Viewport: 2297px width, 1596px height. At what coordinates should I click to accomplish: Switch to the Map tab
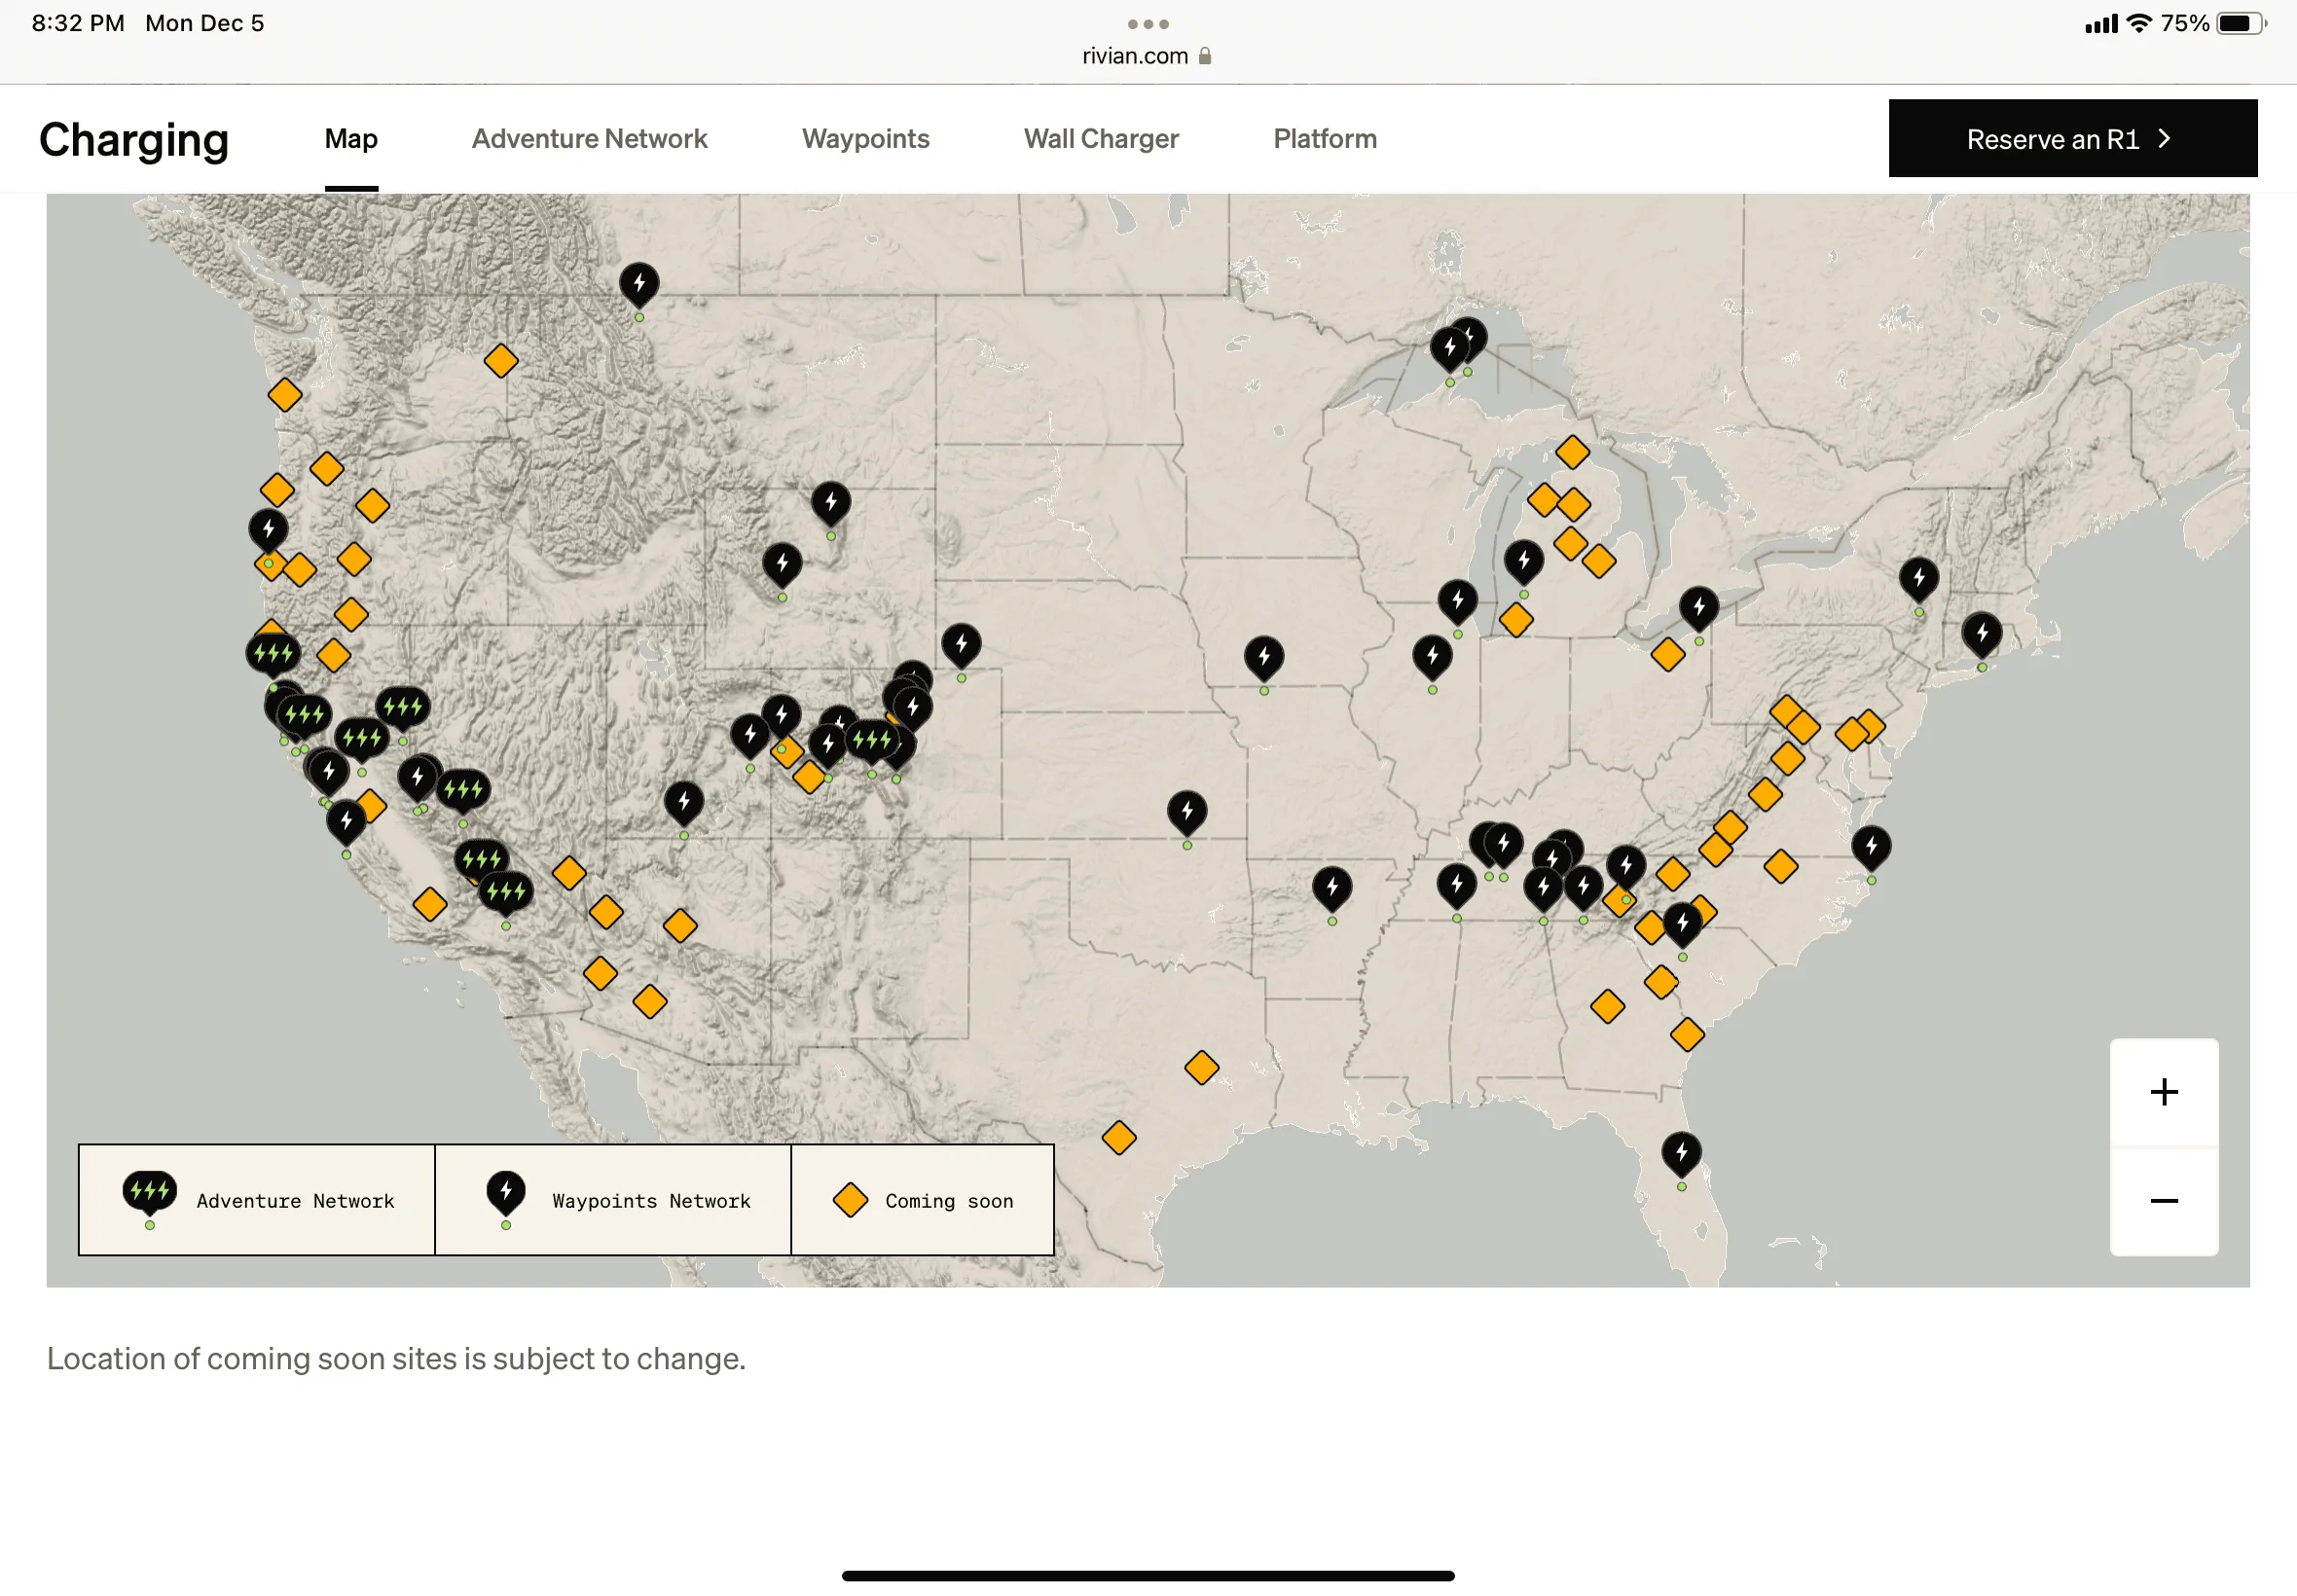[x=351, y=139]
